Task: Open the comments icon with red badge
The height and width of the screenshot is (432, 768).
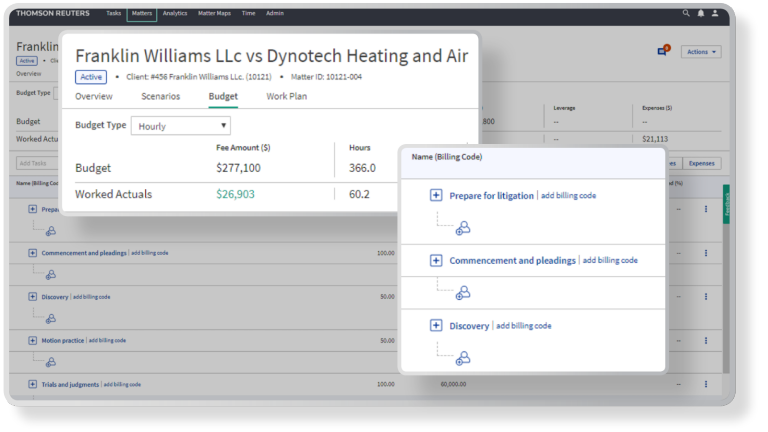Action: point(662,51)
